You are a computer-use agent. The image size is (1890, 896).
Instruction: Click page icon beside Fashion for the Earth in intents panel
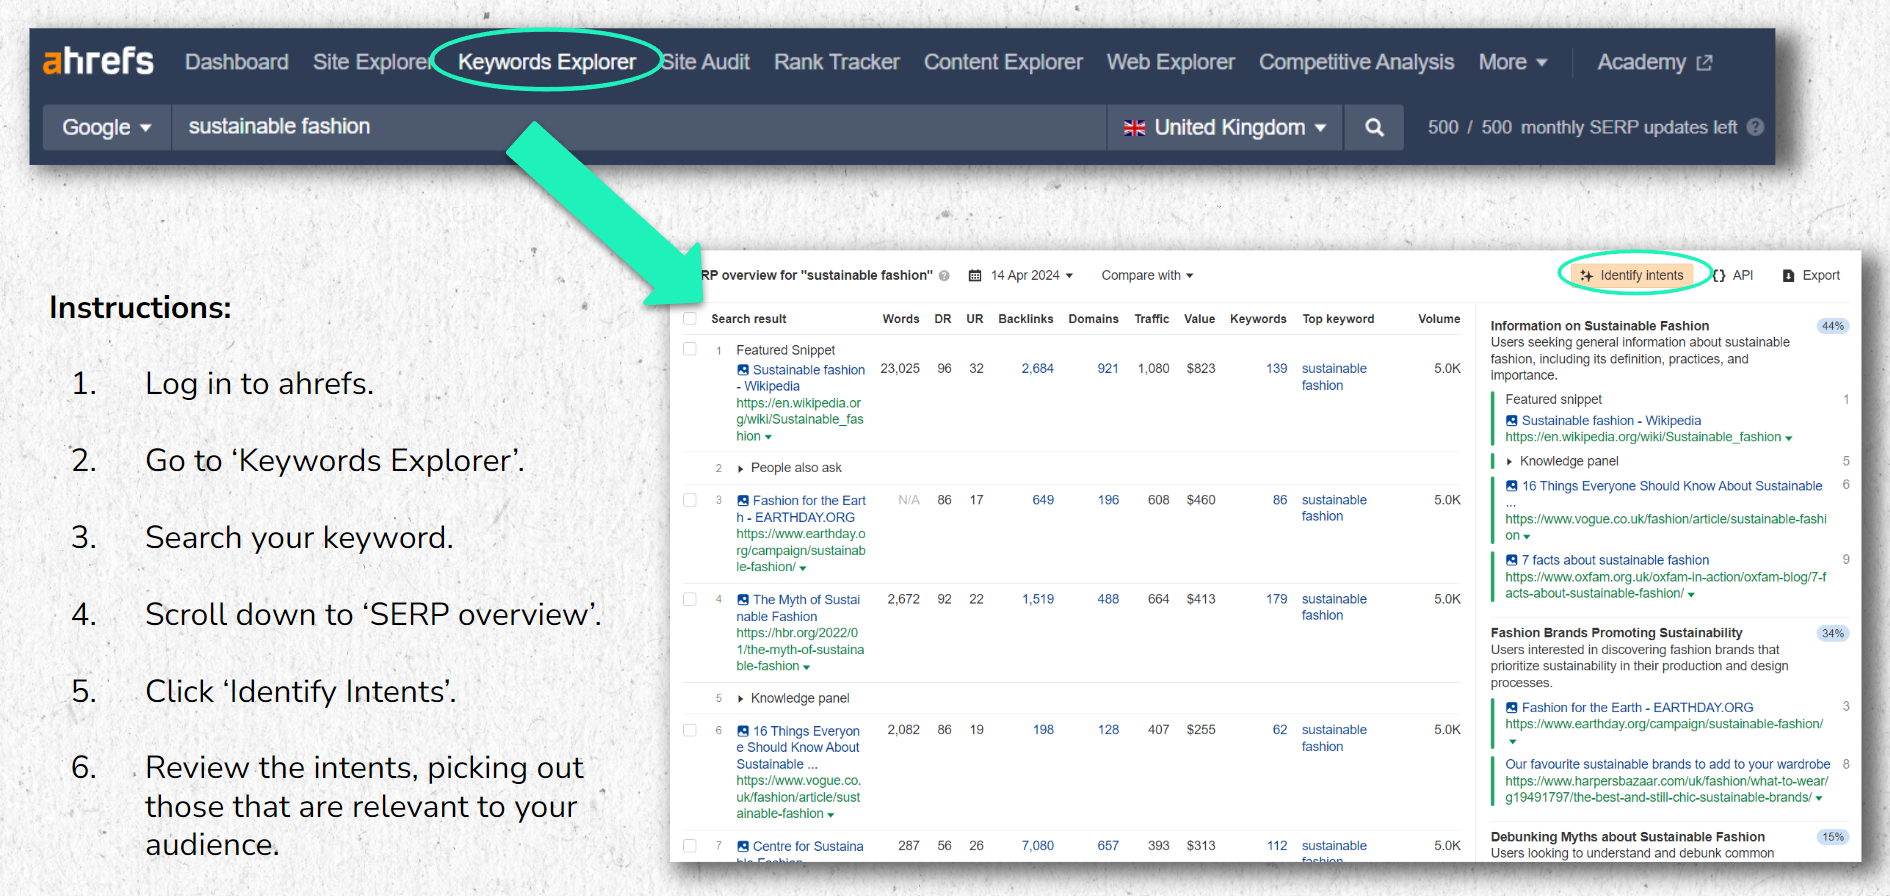tap(1512, 707)
